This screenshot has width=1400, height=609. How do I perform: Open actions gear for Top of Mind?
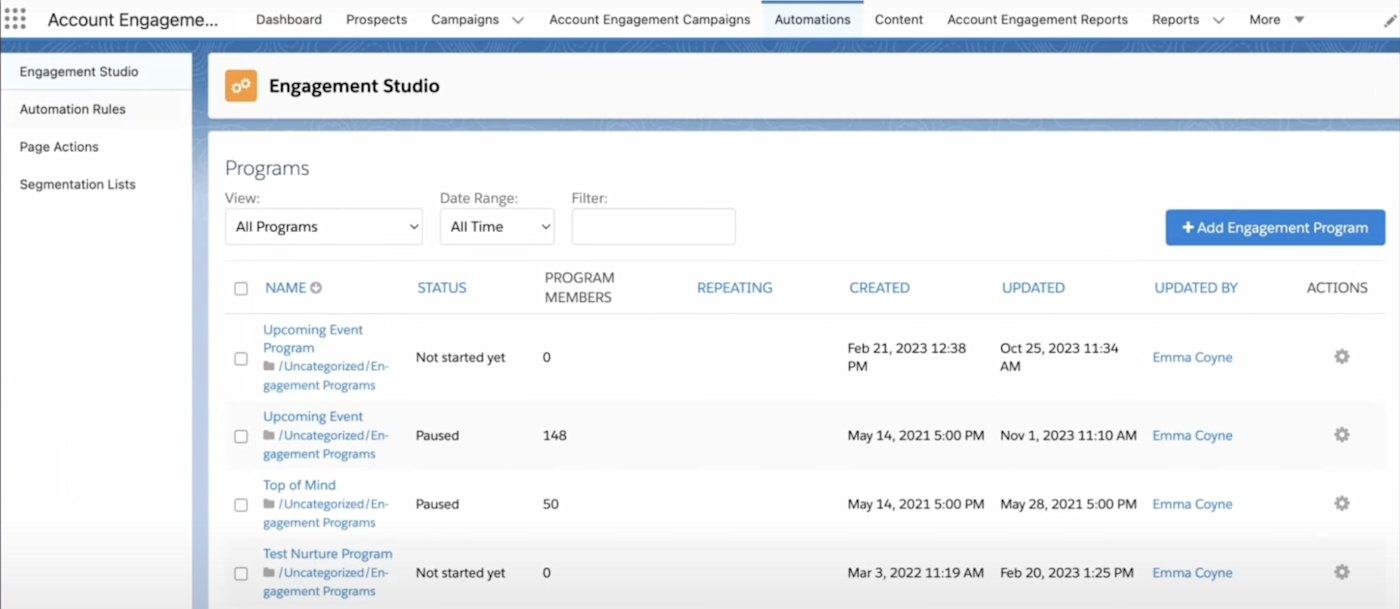(x=1342, y=504)
